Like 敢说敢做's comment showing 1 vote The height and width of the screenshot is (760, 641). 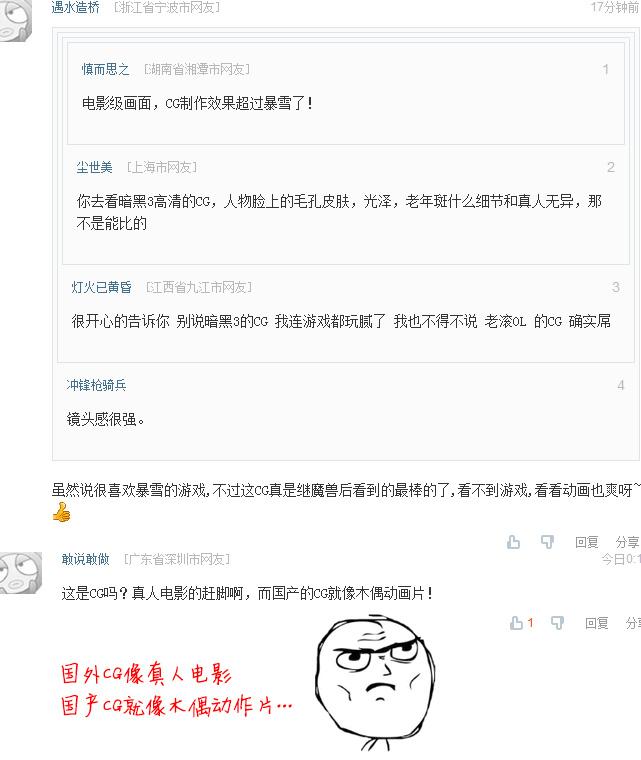[x=521, y=623]
